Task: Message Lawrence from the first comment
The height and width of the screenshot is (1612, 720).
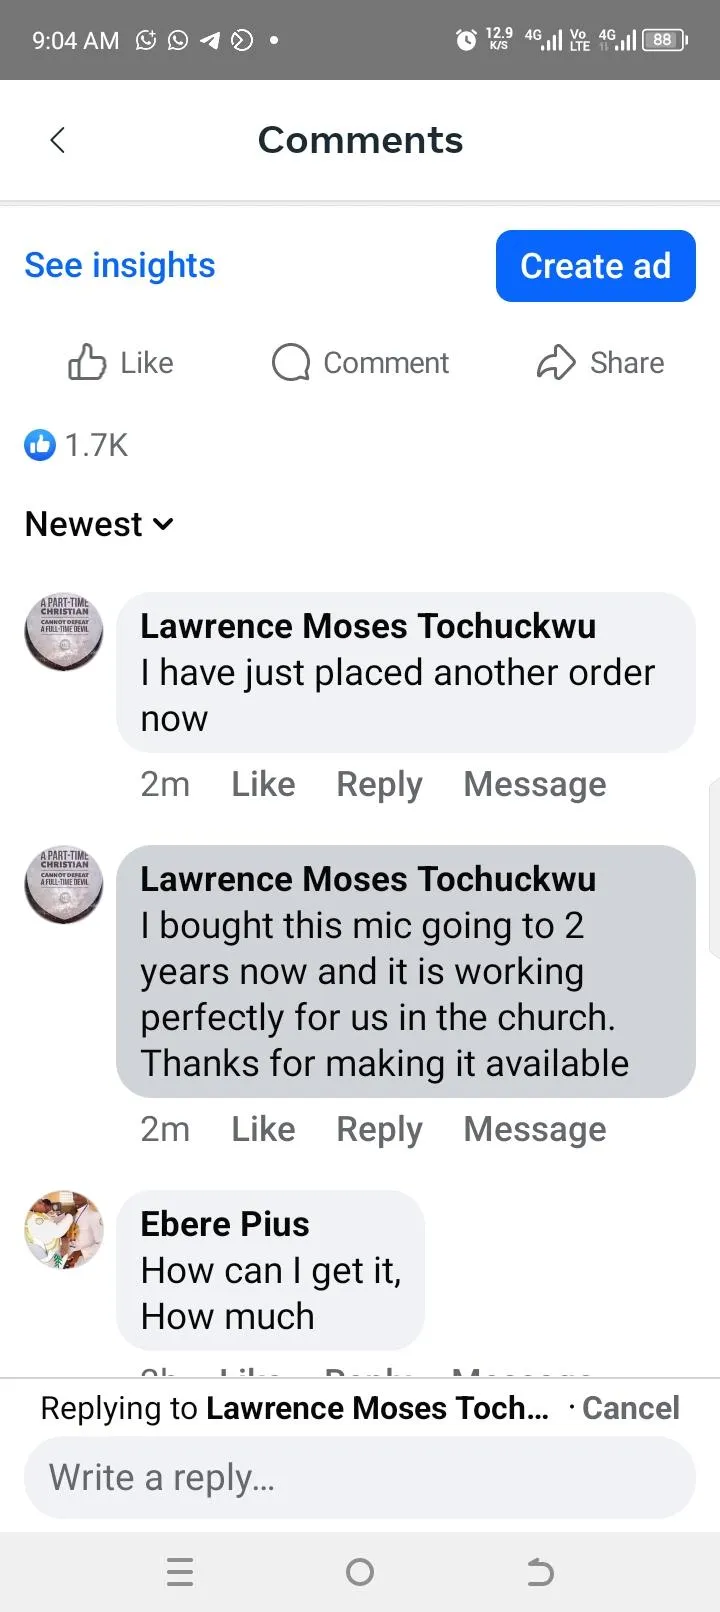Action: [x=535, y=784]
